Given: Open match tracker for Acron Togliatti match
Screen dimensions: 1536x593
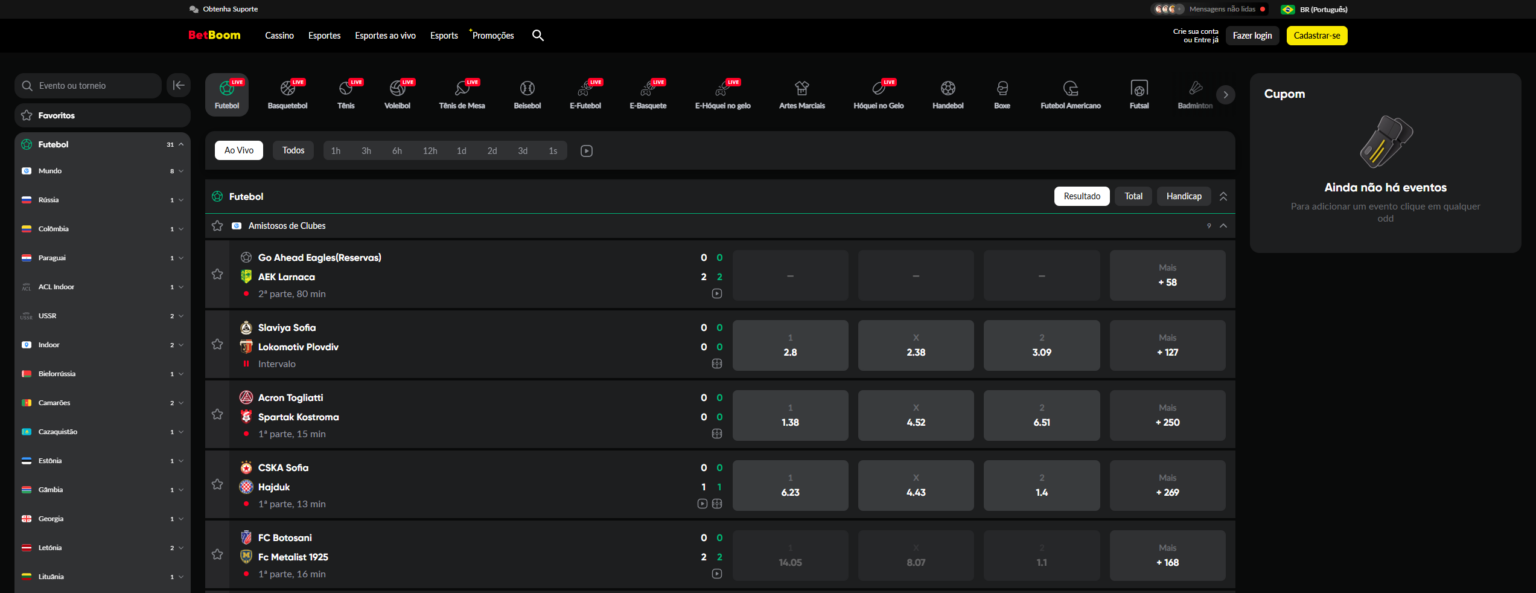Looking at the screenshot, I should [x=717, y=434].
